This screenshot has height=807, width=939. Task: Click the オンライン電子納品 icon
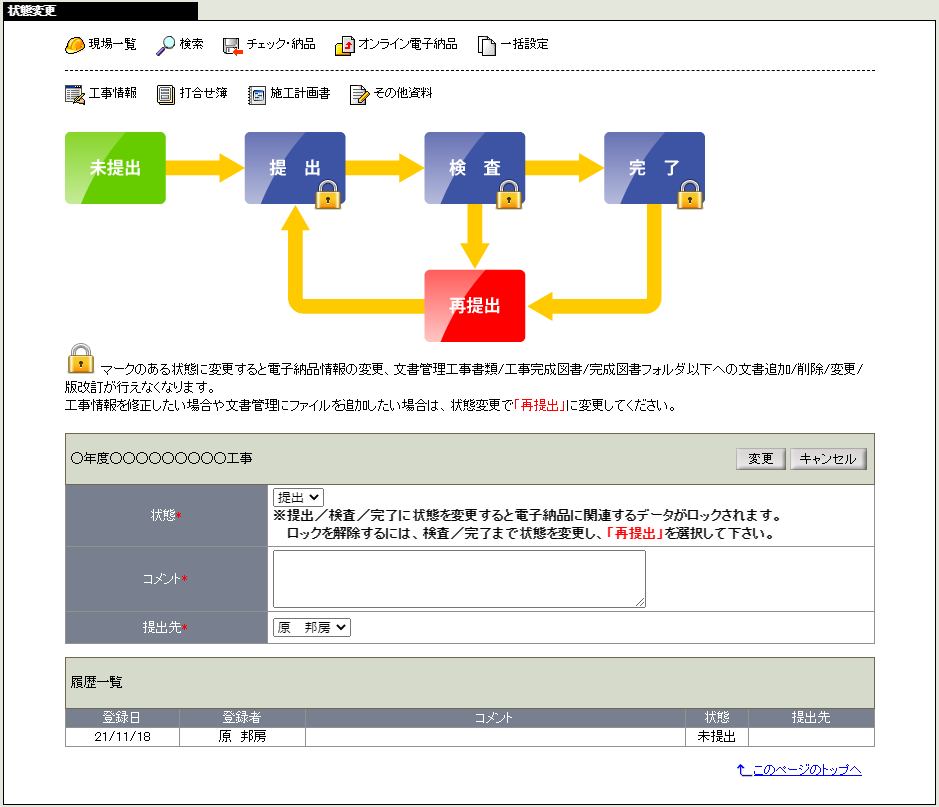344,46
